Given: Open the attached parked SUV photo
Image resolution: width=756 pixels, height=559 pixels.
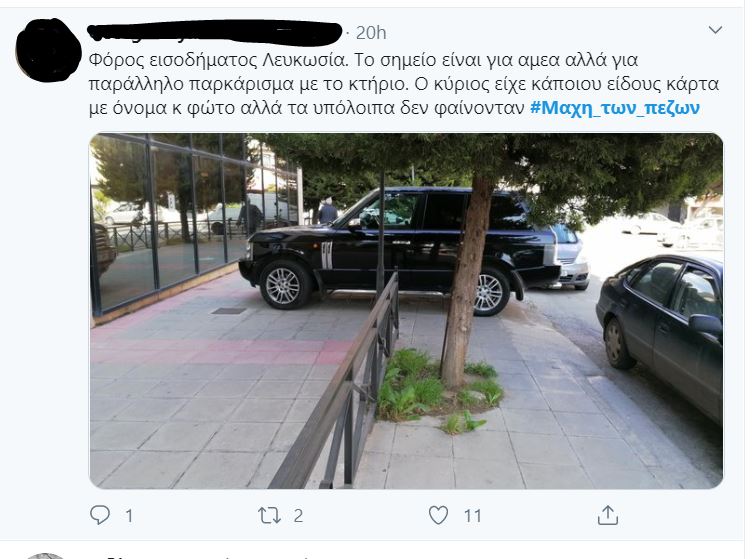Looking at the screenshot, I should (406, 311).
